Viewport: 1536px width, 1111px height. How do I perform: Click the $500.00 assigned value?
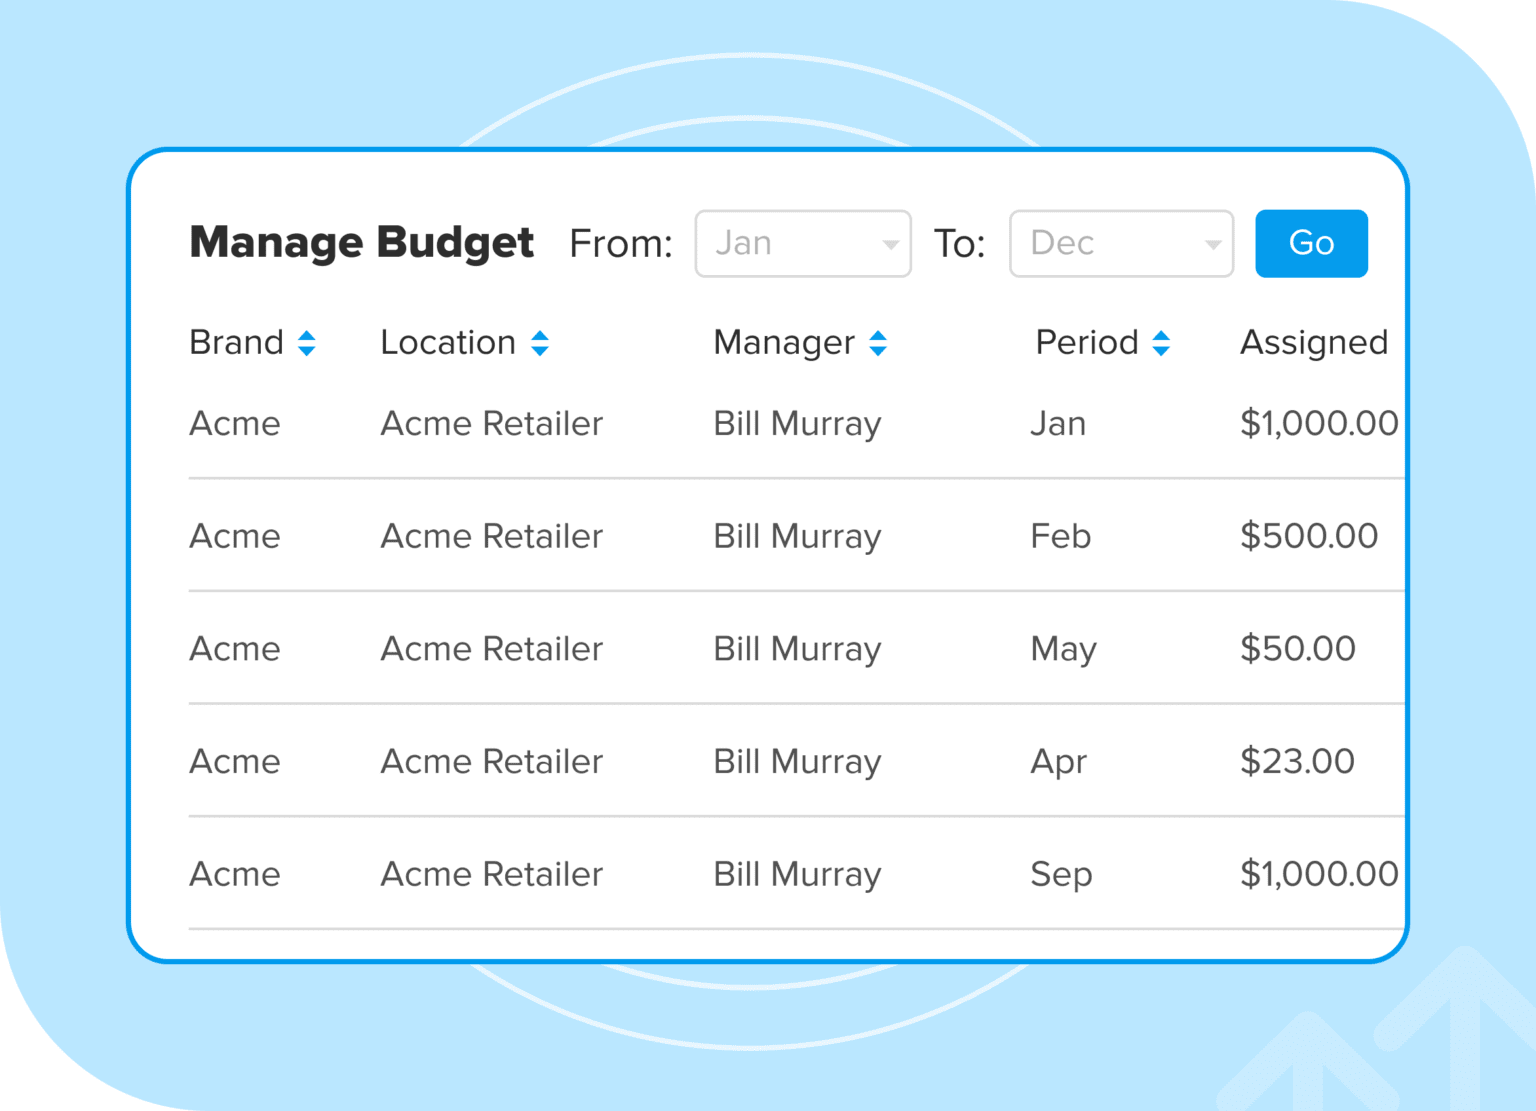(1309, 536)
